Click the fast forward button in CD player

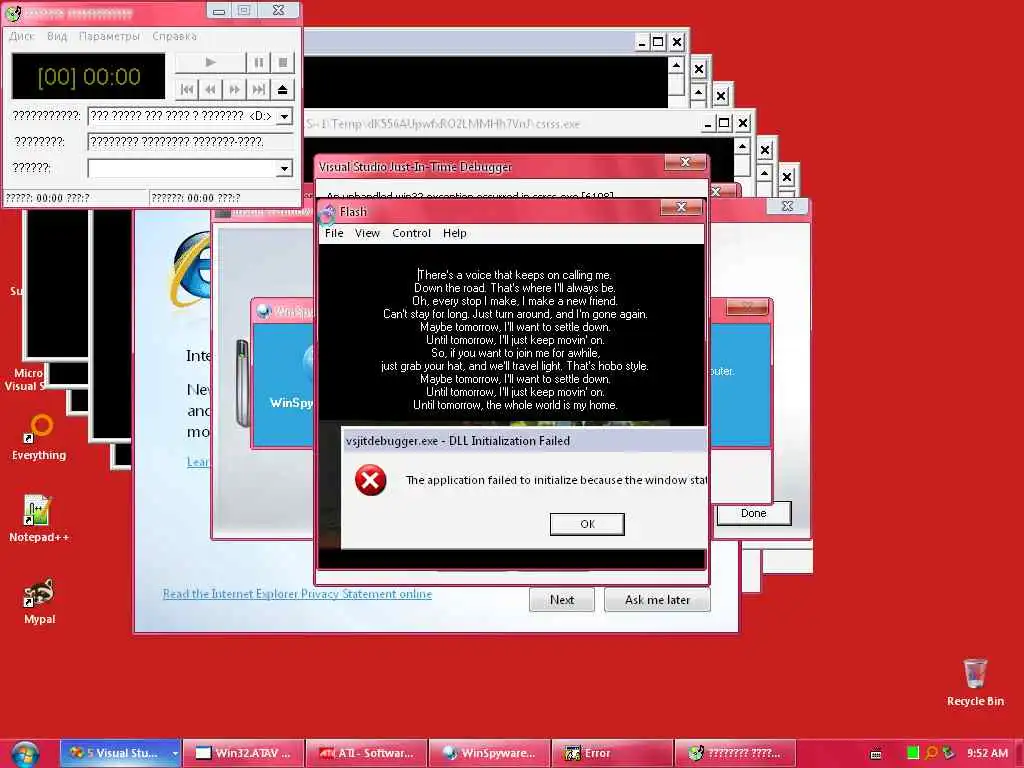pyautogui.click(x=234, y=89)
